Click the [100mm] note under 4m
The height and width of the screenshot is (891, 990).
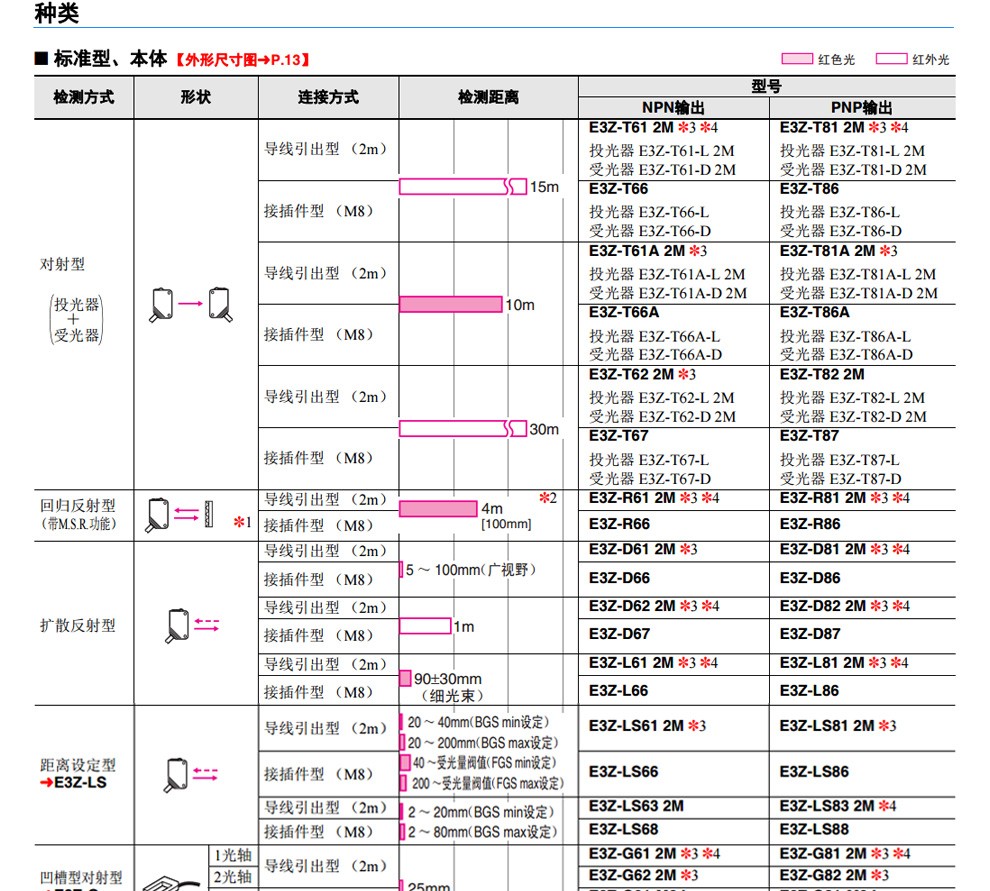(x=506, y=525)
